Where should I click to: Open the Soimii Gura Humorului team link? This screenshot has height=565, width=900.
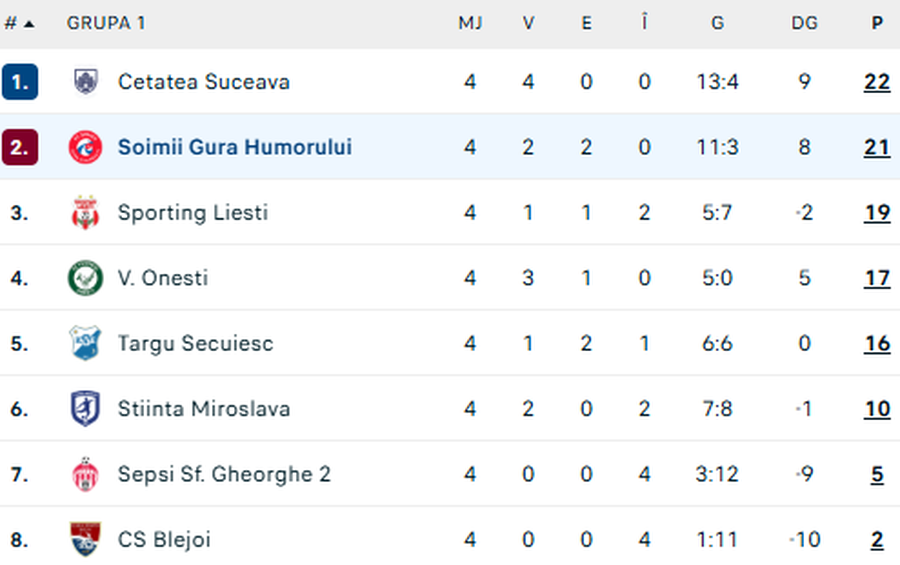235,148
